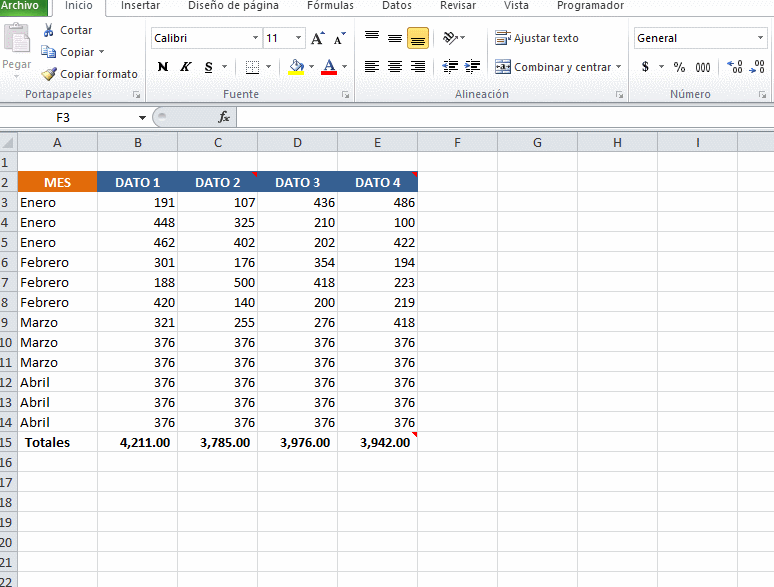Image resolution: width=774 pixels, height=587 pixels.
Task: Apply accounting $ format
Action: [645, 67]
